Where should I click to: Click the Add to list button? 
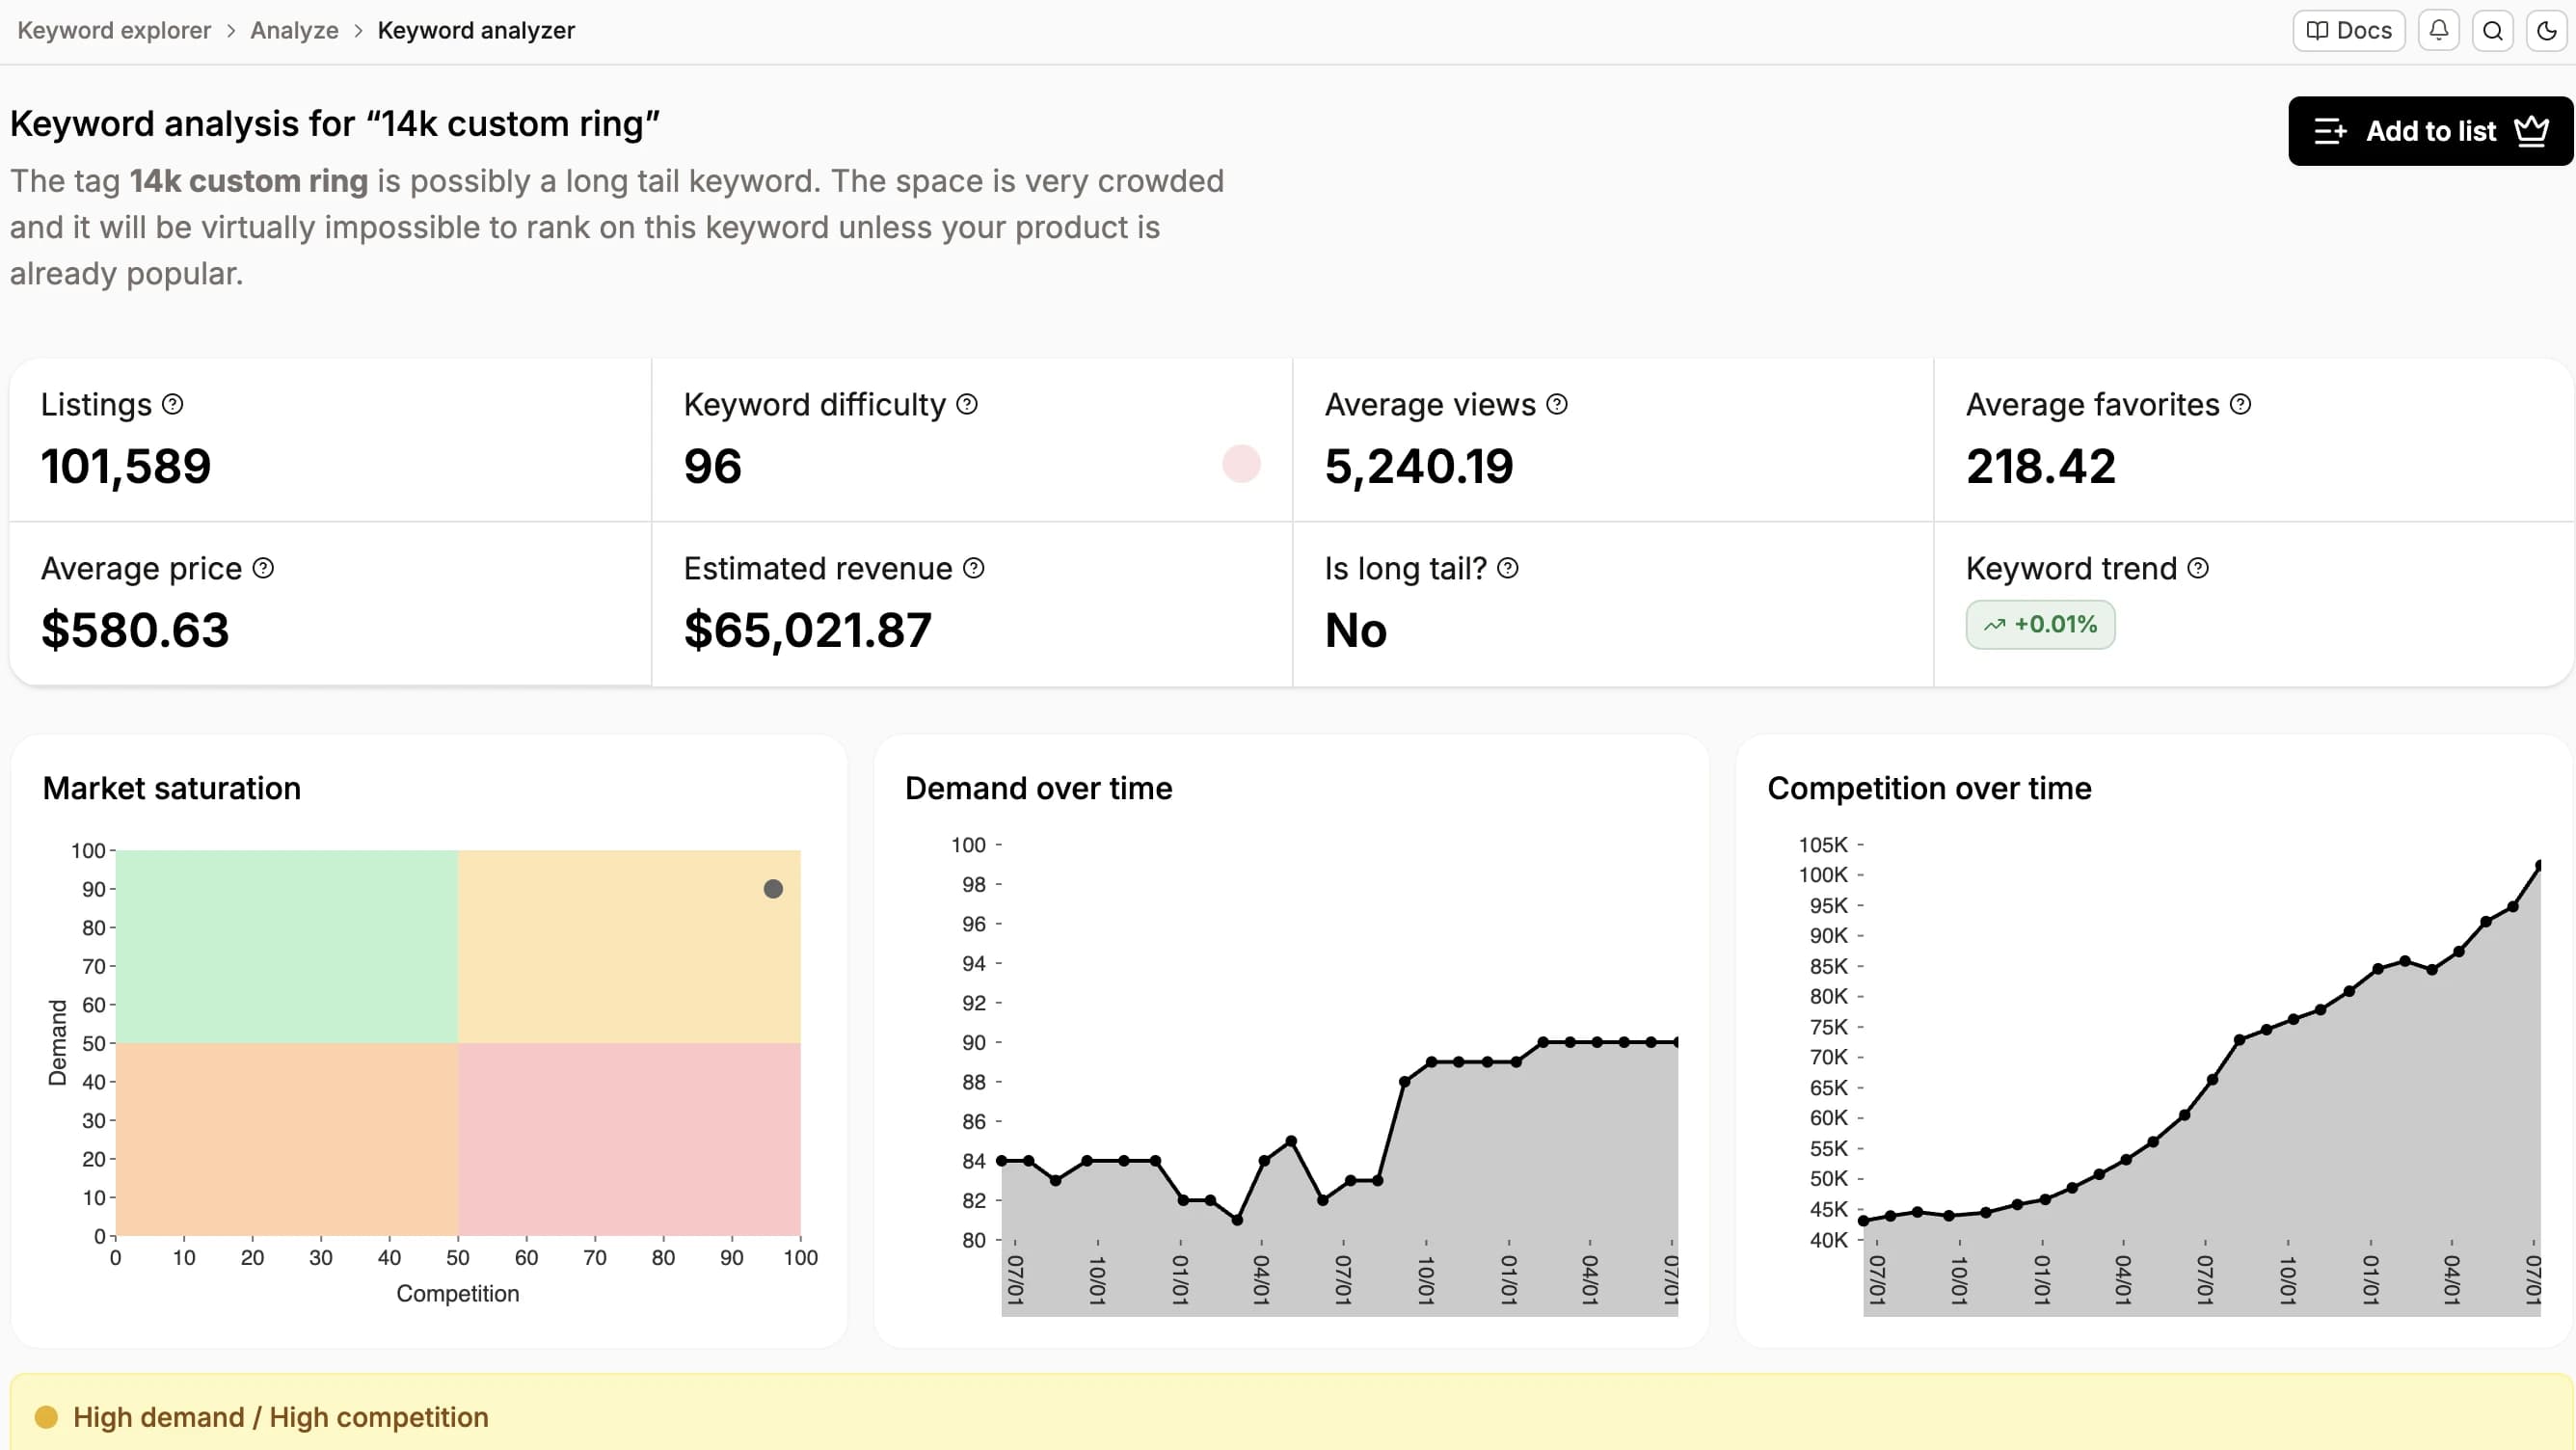(x=2431, y=131)
